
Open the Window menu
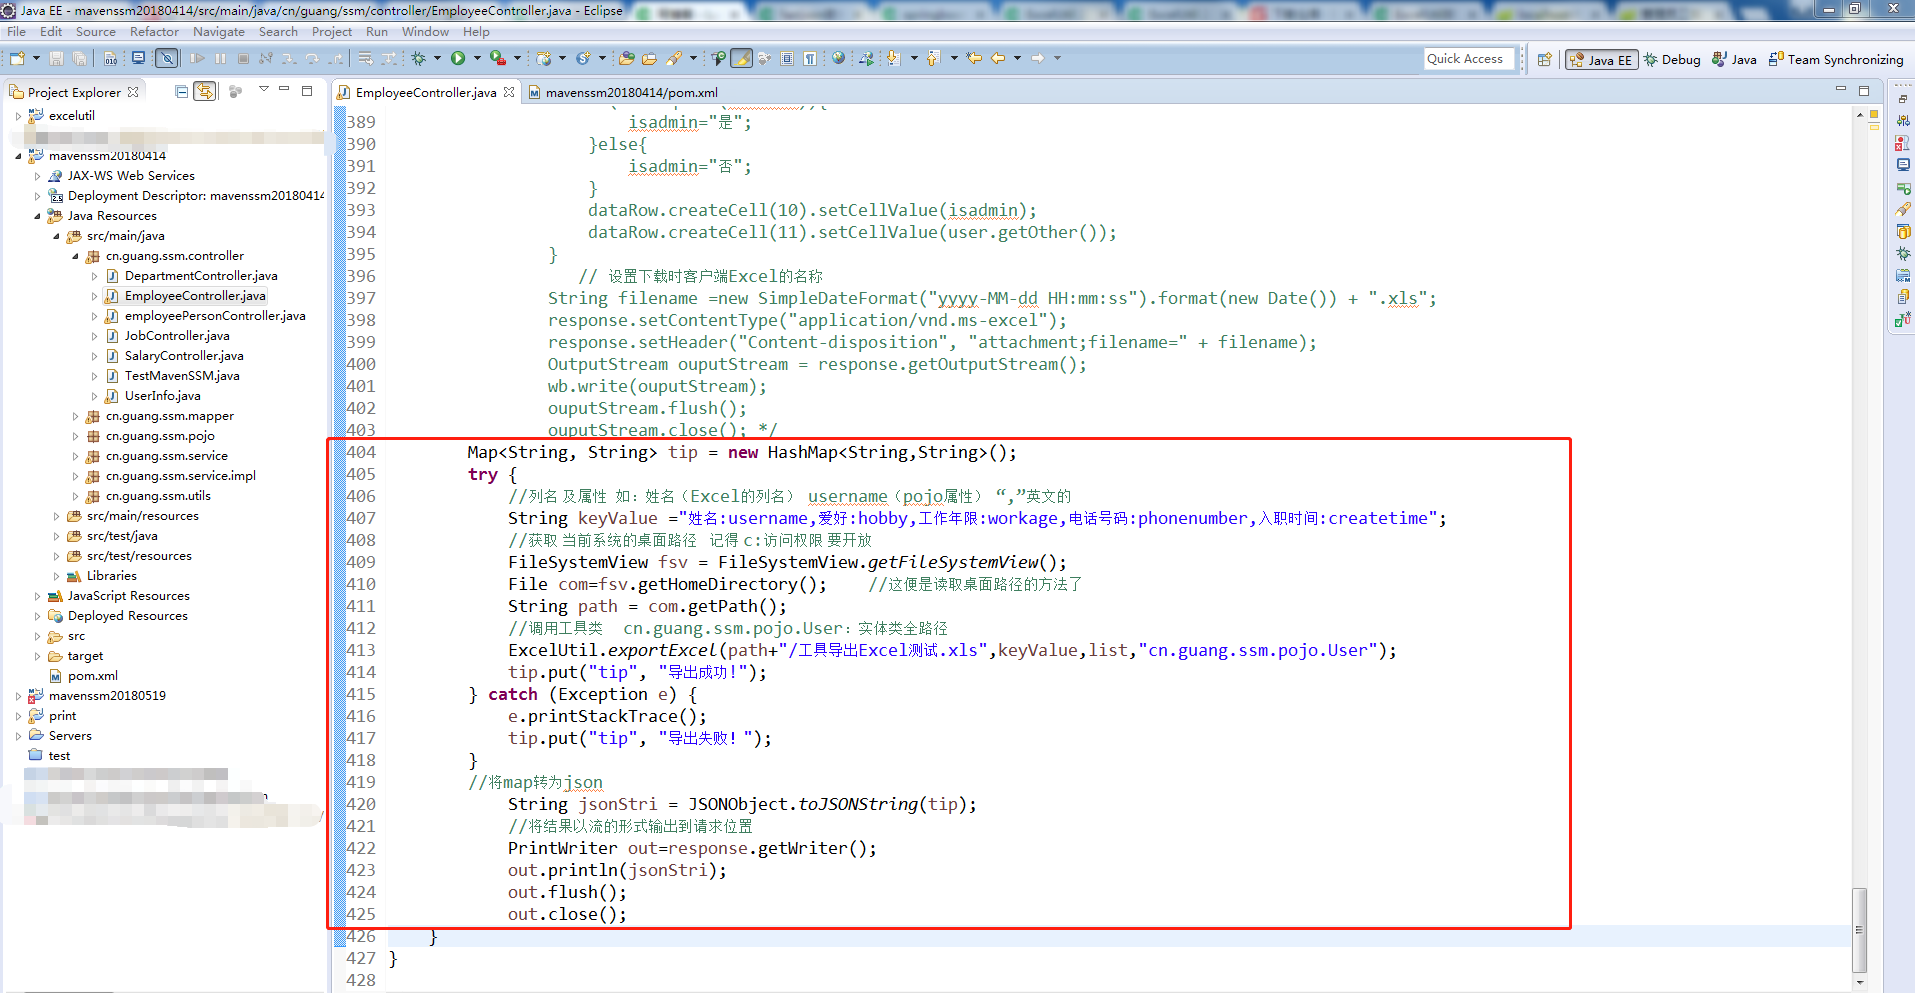click(425, 32)
